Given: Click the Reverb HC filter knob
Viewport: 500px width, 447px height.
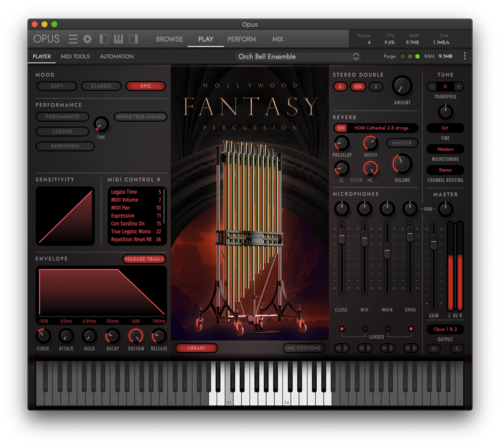Looking at the screenshot, I should [370, 168].
